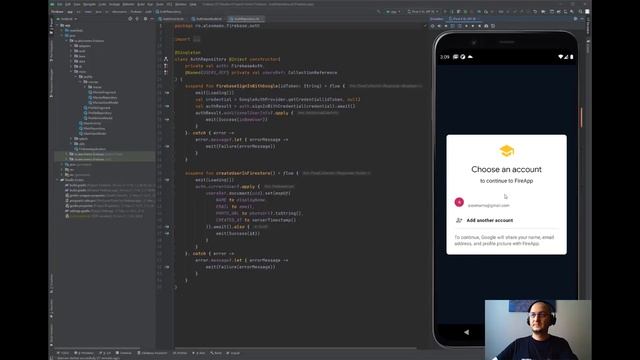Open the Pixel 3a API 30 emulator tab
The width and height of the screenshot is (640, 360).
[463, 19]
